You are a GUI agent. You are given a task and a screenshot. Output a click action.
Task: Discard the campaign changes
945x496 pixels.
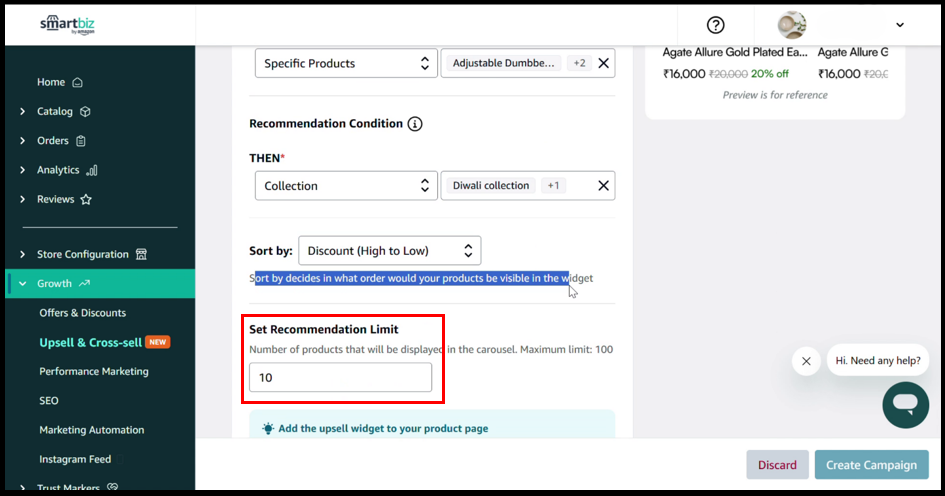(x=777, y=465)
